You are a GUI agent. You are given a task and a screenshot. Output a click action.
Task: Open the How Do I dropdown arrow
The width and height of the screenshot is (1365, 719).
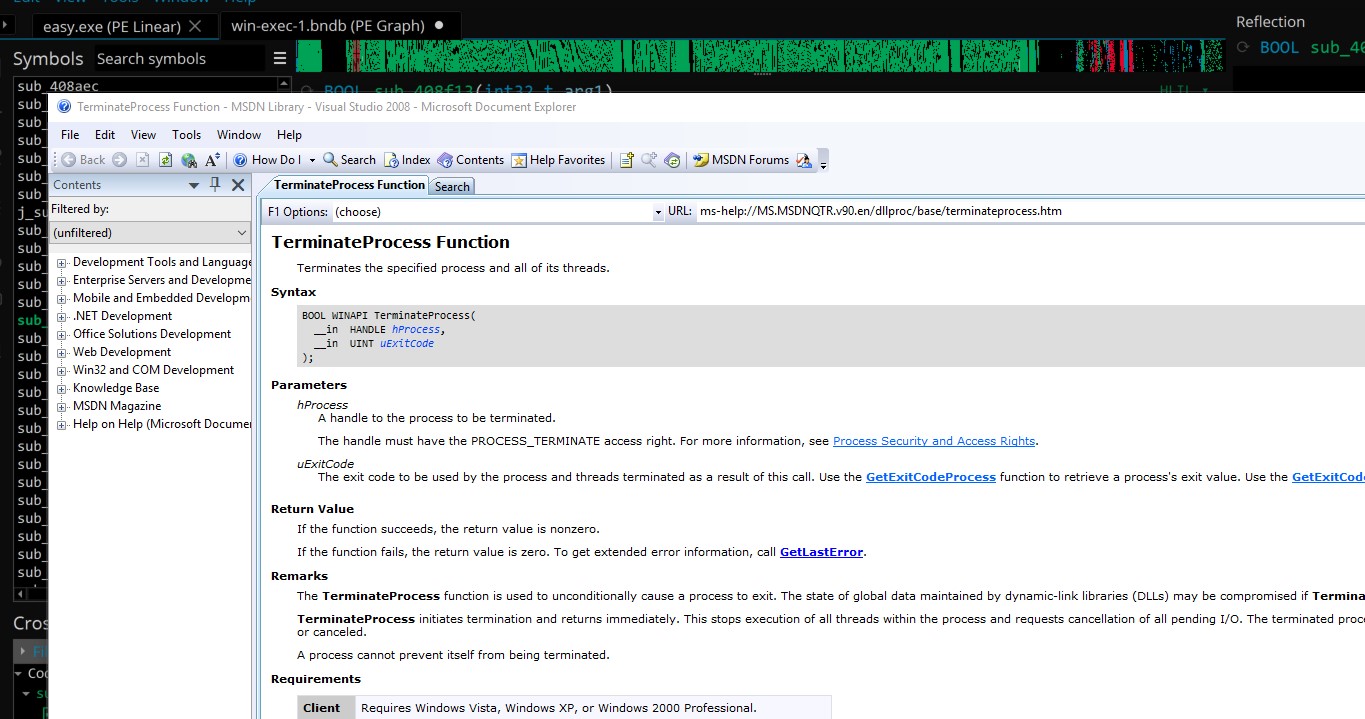tap(312, 160)
